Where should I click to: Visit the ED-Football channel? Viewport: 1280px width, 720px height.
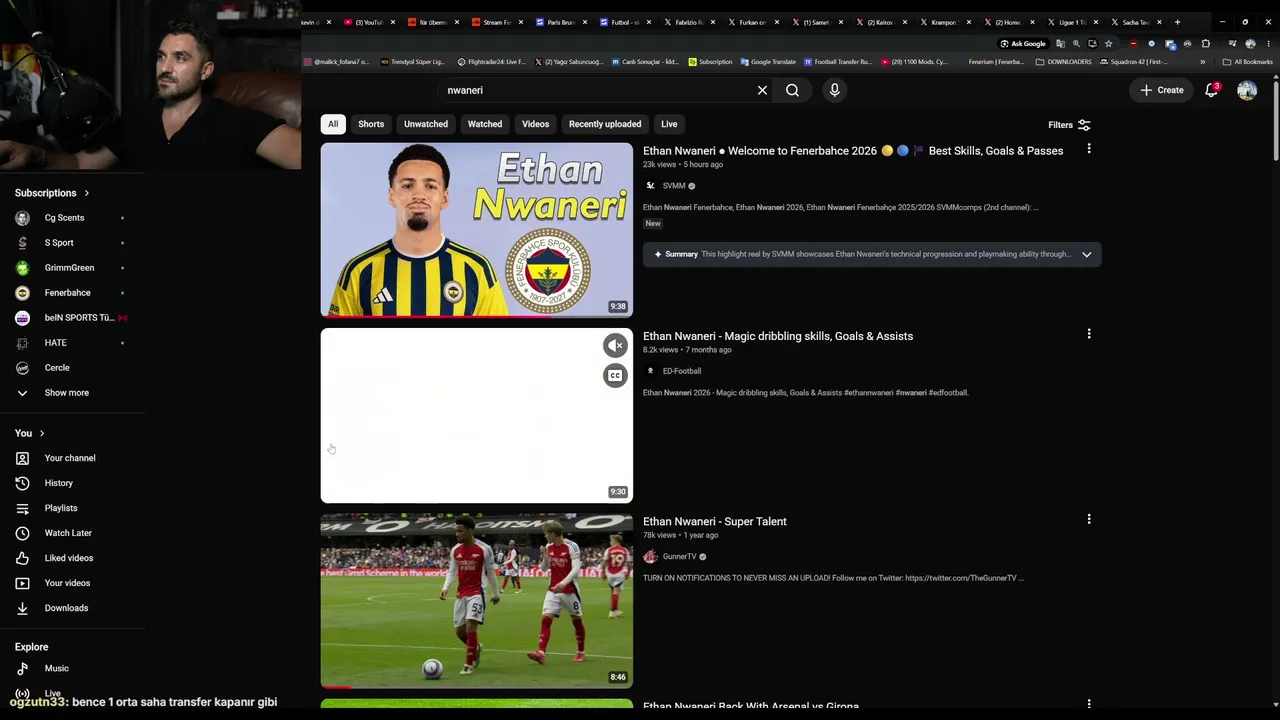(x=682, y=371)
